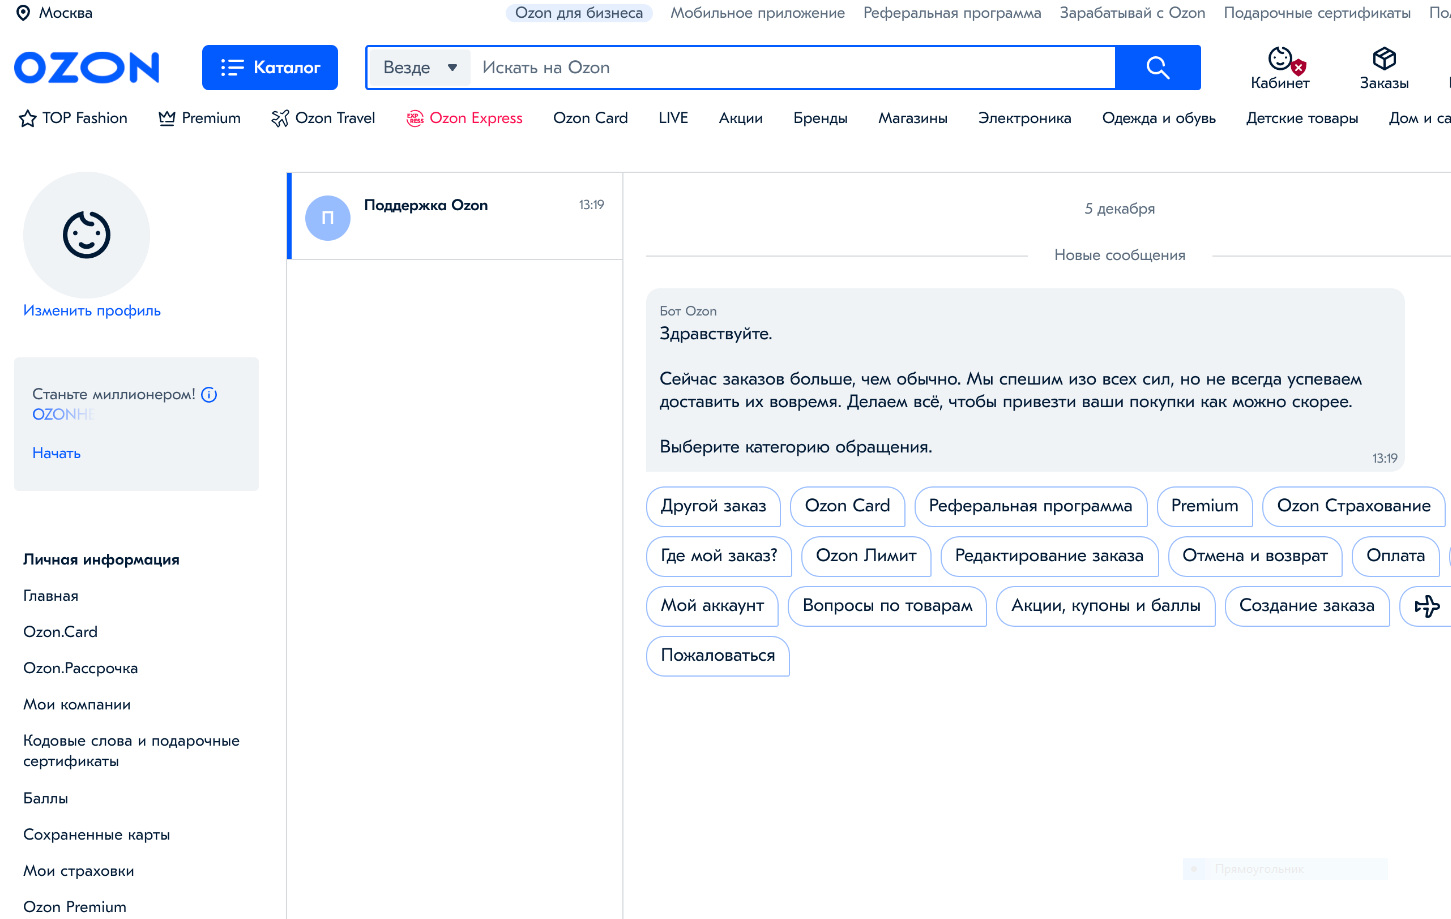Open Мобильное приложение link
This screenshot has width=1451, height=919.
click(x=757, y=13)
